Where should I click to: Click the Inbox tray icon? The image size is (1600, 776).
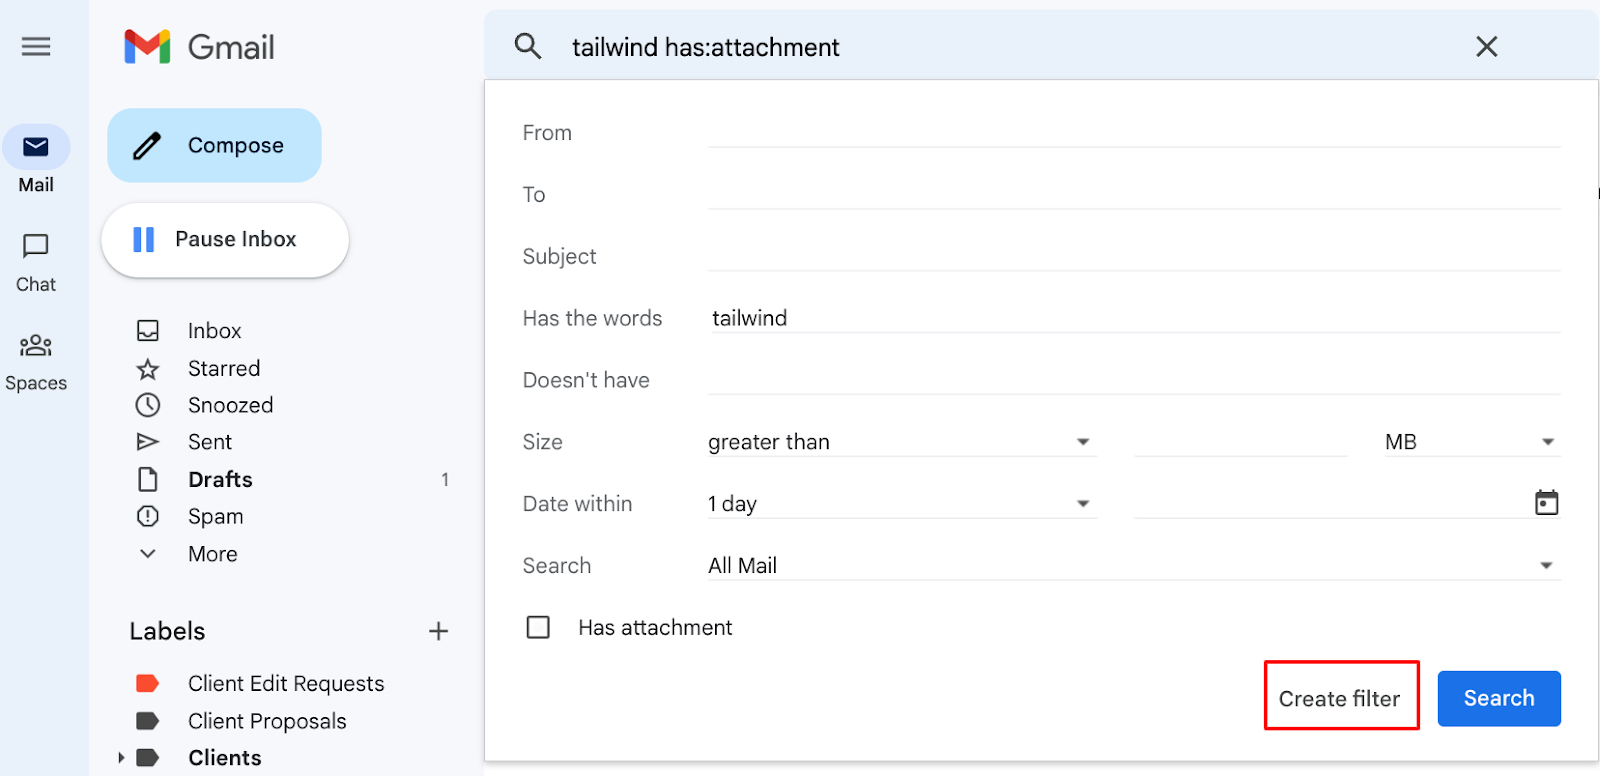pos(148,331)
